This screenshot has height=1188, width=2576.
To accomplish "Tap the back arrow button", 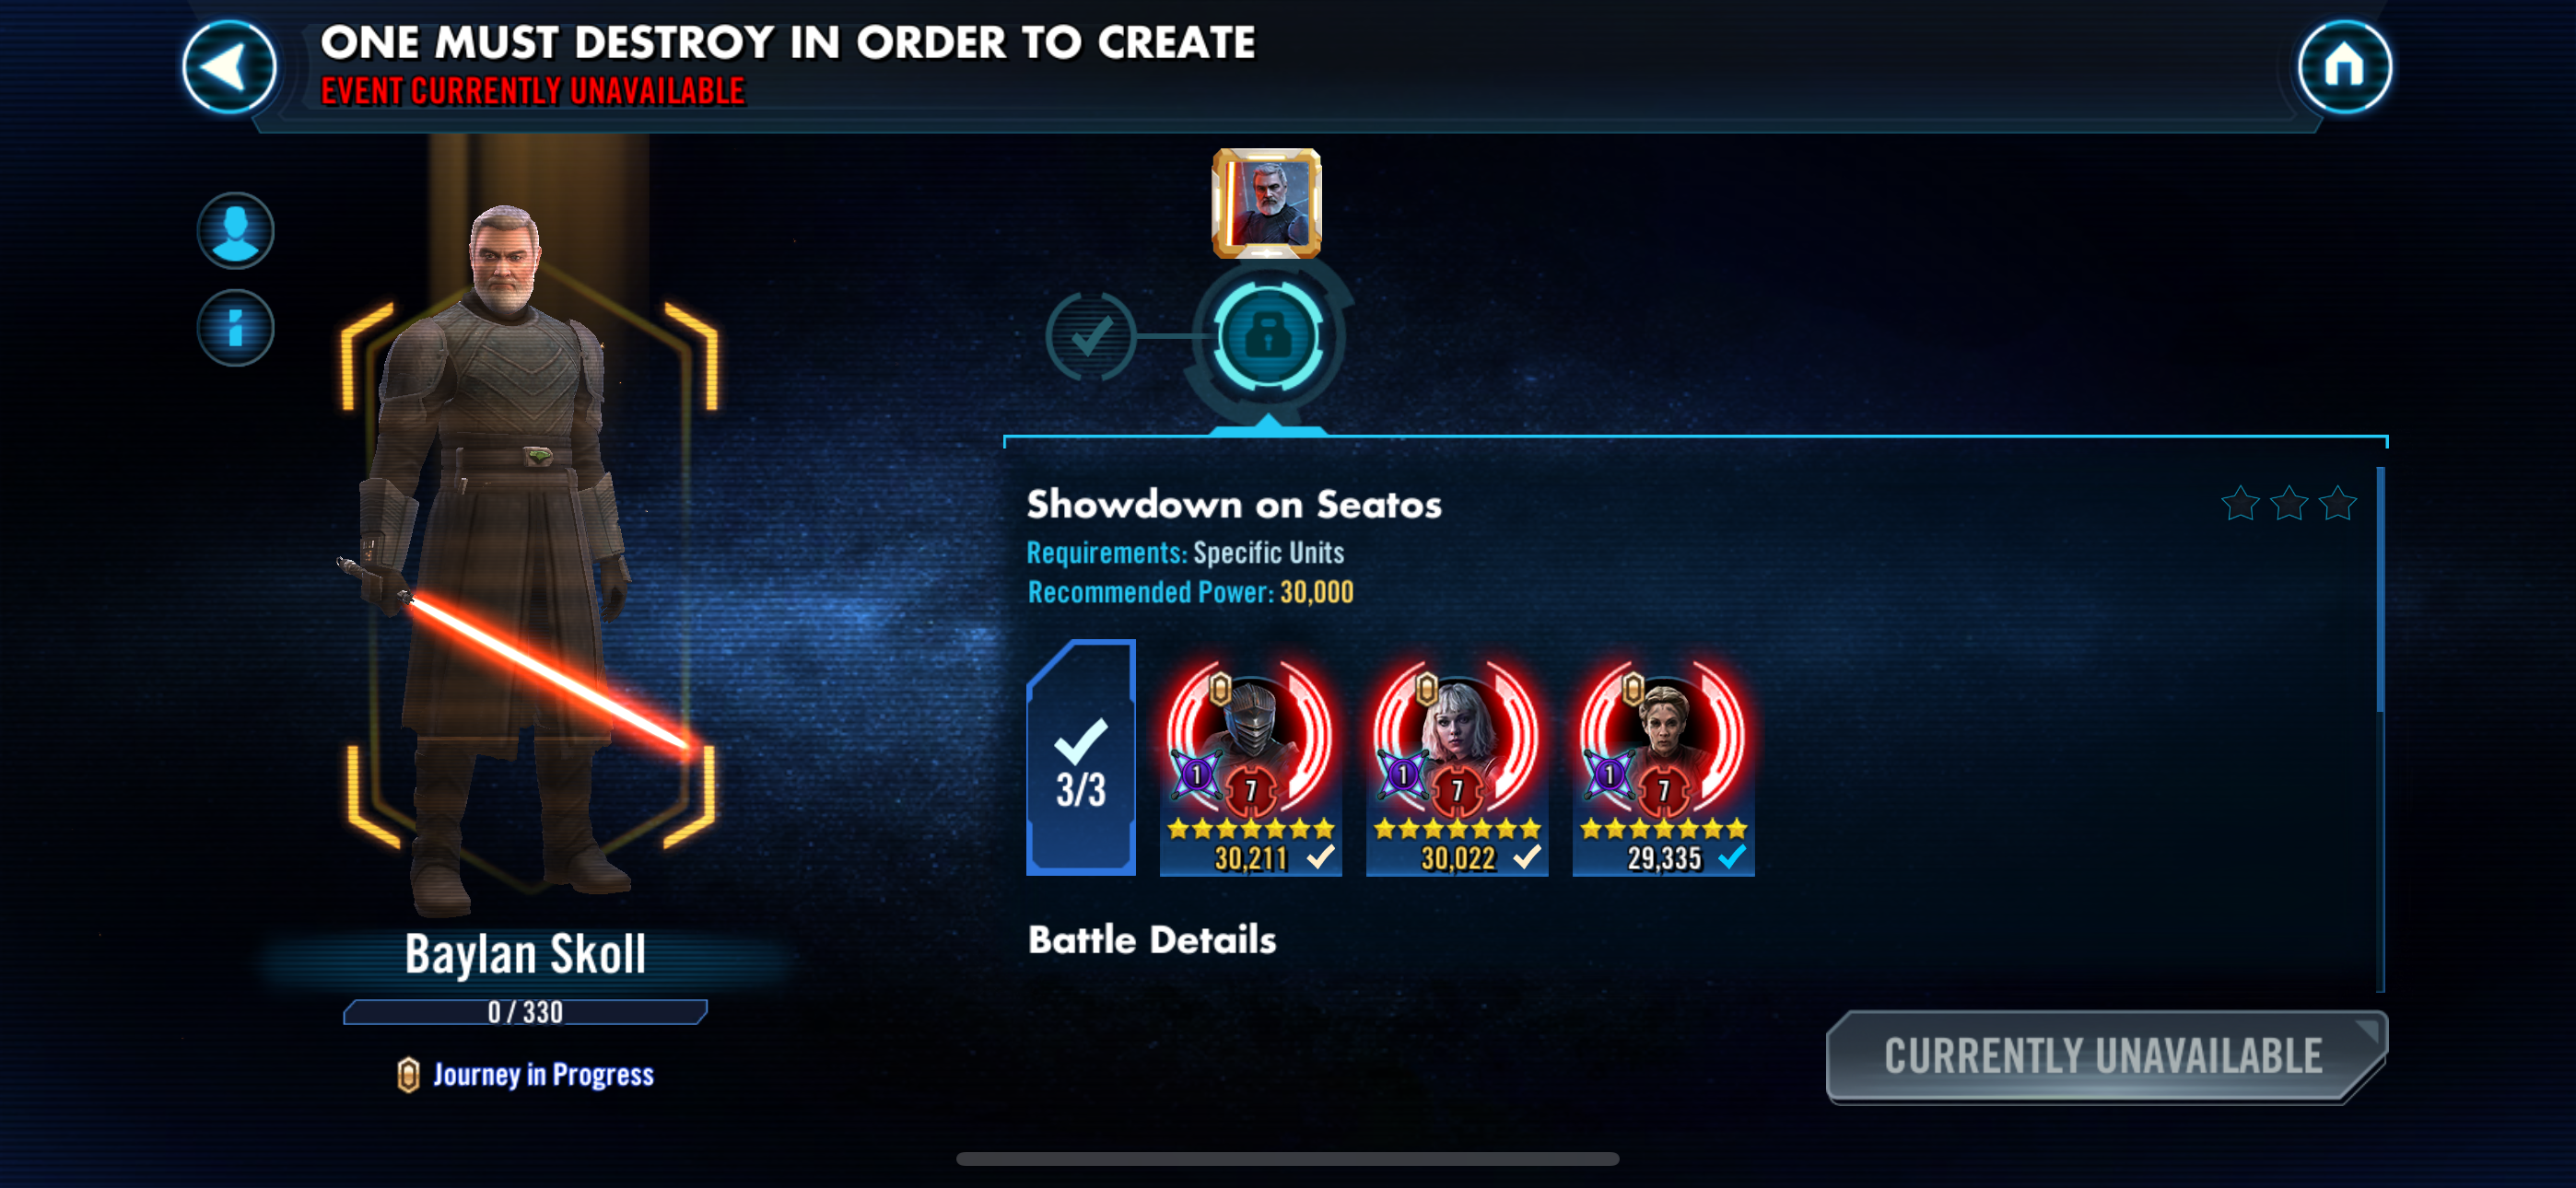I will click(230, 67).
